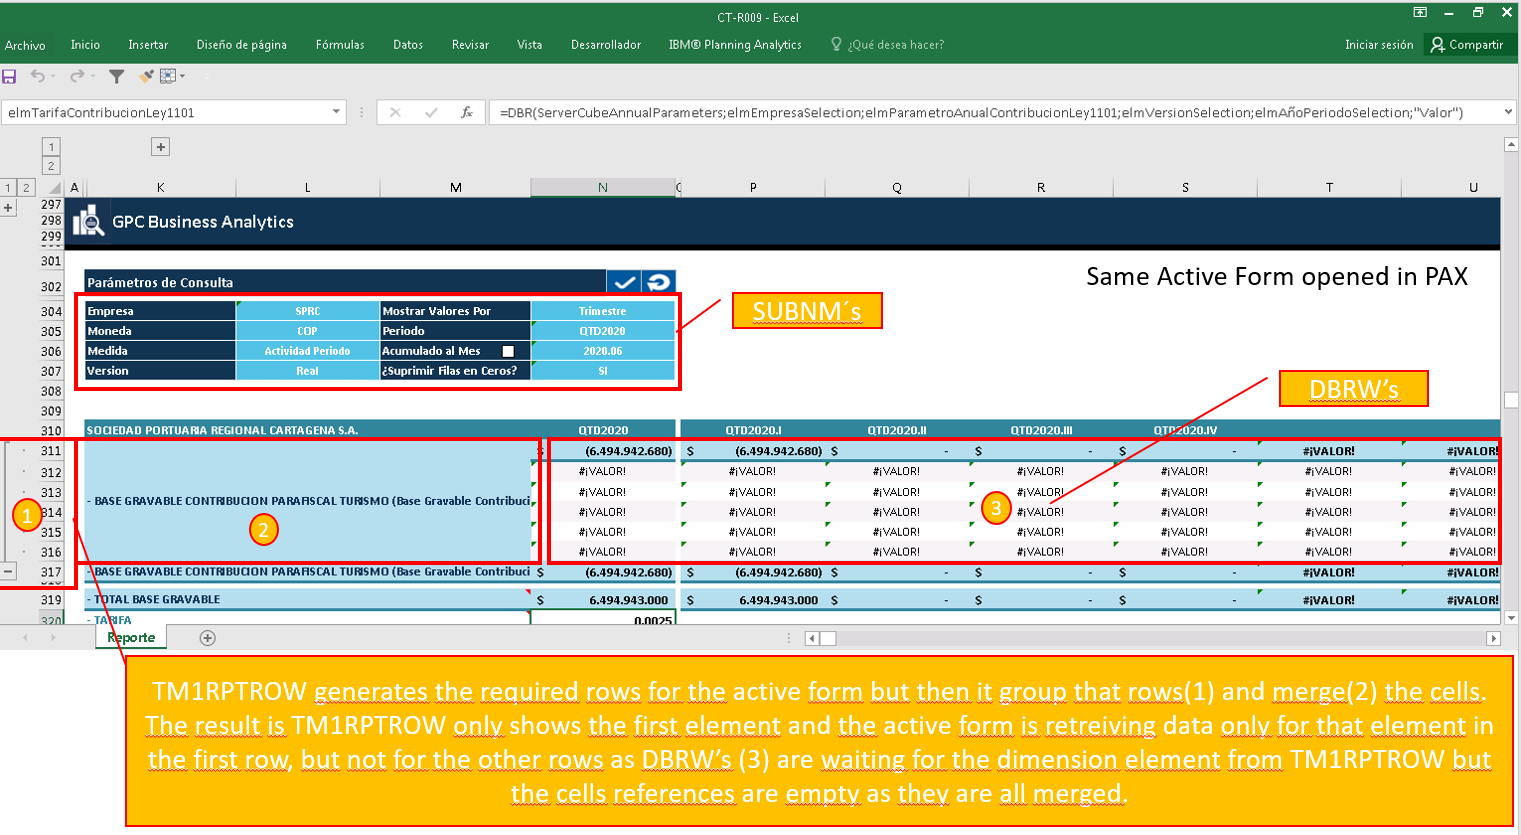Open the quick access table icon dropdown
The width and height of the screenshot is (1521, 835).
click(182, 76)
